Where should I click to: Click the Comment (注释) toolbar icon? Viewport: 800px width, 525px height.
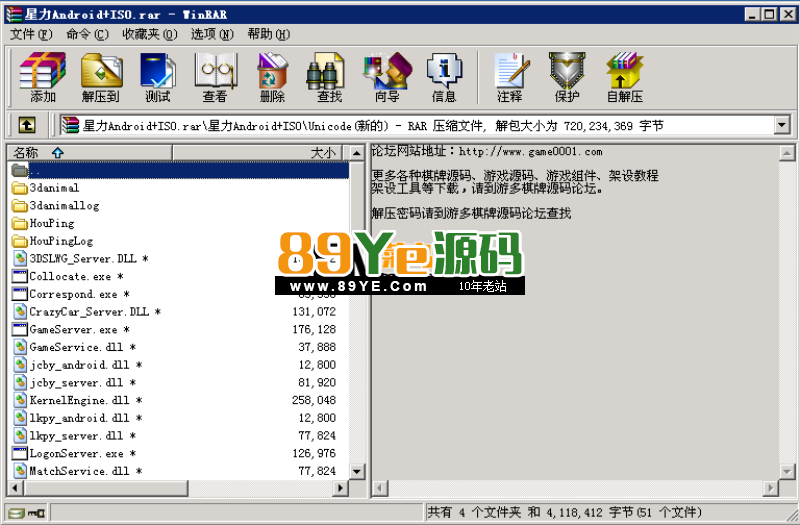tap(510, 78)
